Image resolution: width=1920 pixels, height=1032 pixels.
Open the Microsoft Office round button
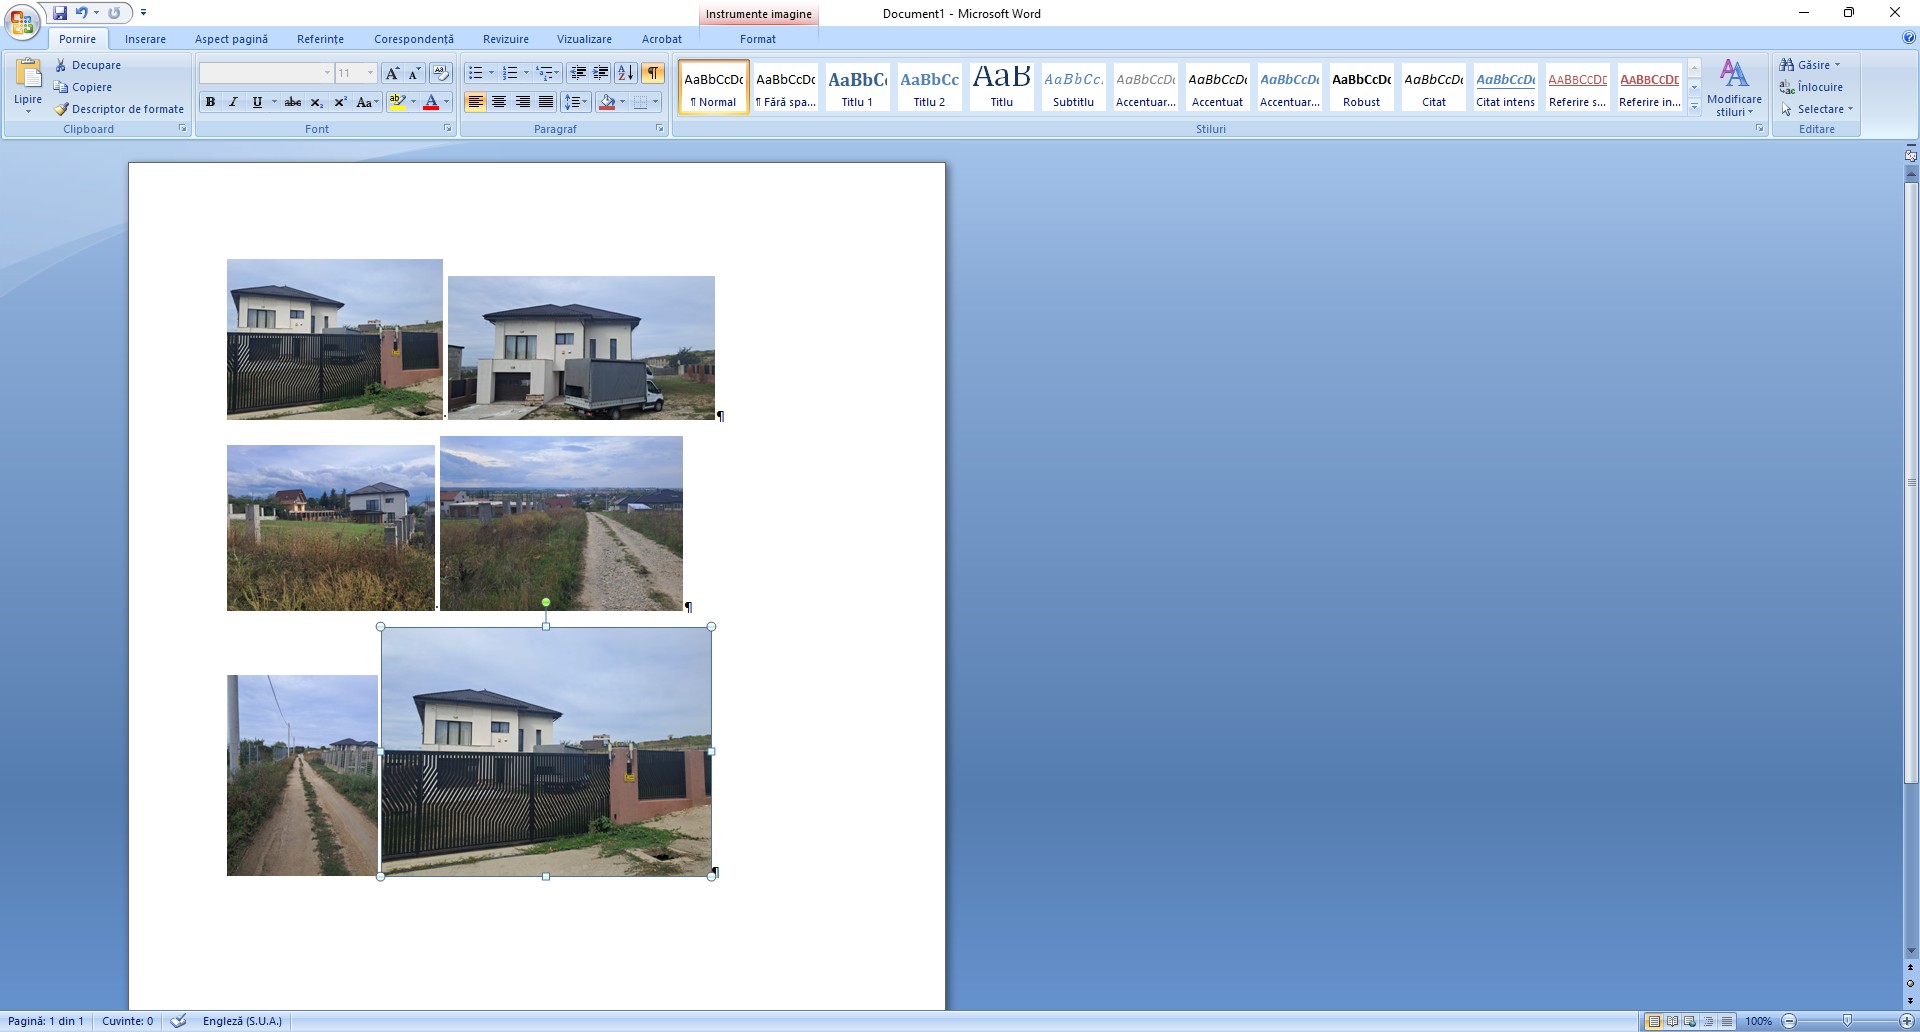coord(21,21)
